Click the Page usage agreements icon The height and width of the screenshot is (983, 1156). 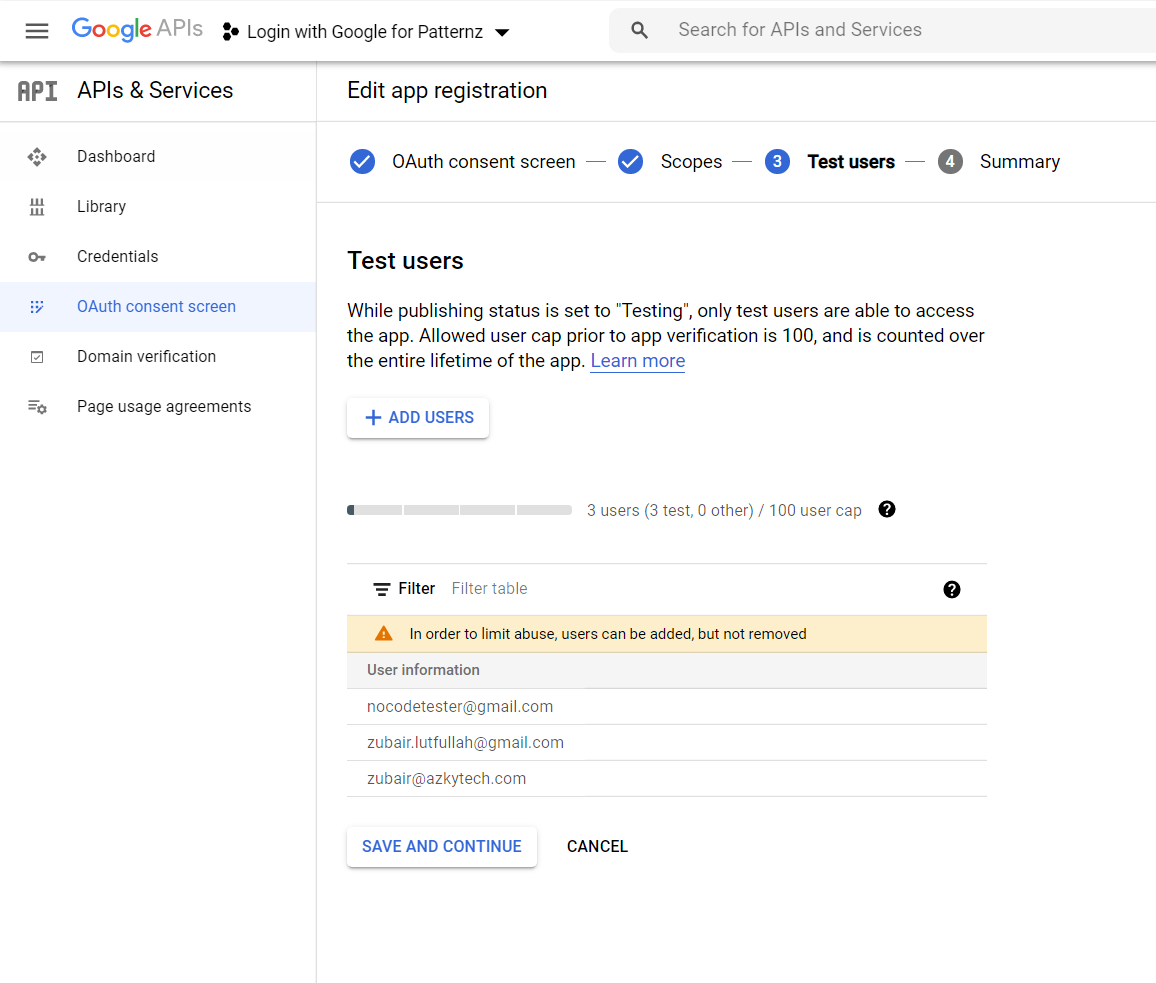37,407
